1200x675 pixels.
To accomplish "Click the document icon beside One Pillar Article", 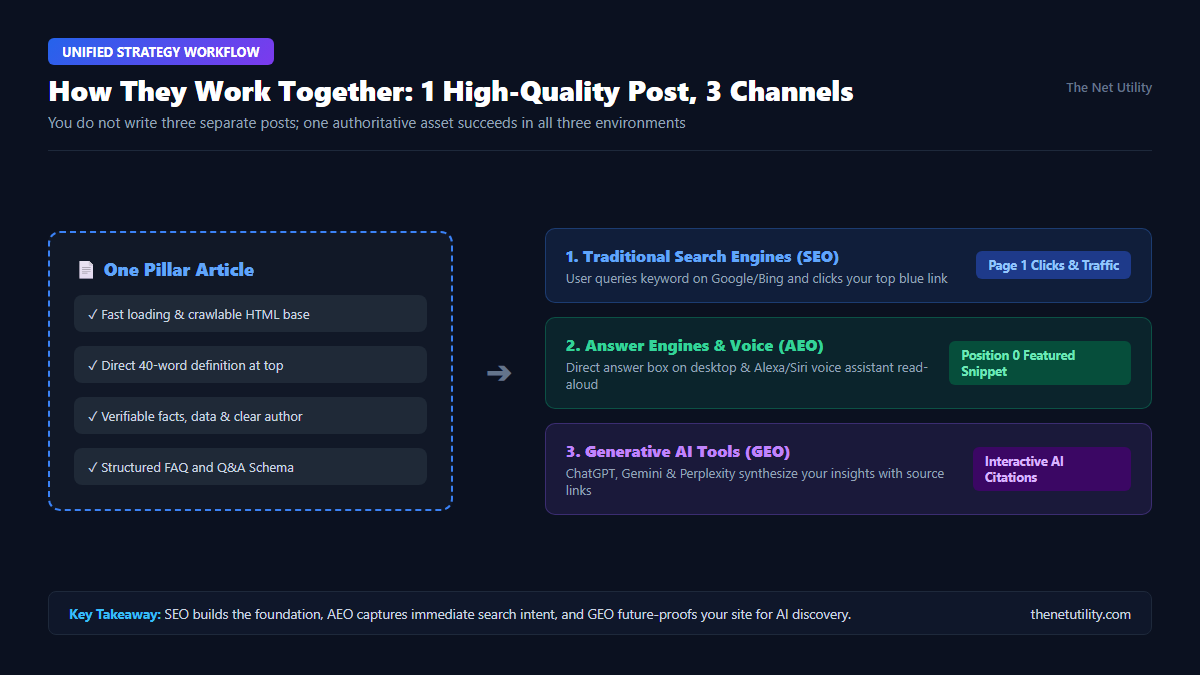I will coord(86,270).
